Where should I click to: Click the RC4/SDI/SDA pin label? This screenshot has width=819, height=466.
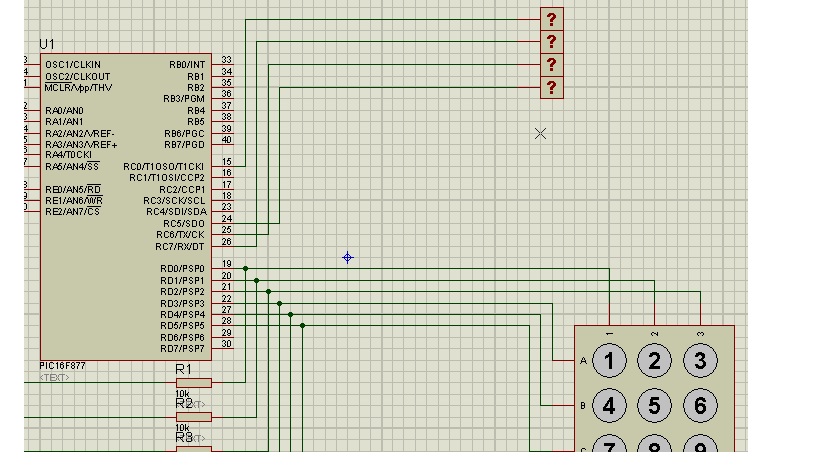click(177, 212)
